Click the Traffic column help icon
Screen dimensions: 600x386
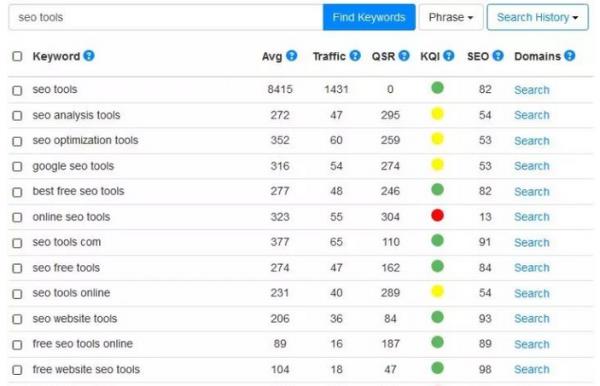[355, 56]
